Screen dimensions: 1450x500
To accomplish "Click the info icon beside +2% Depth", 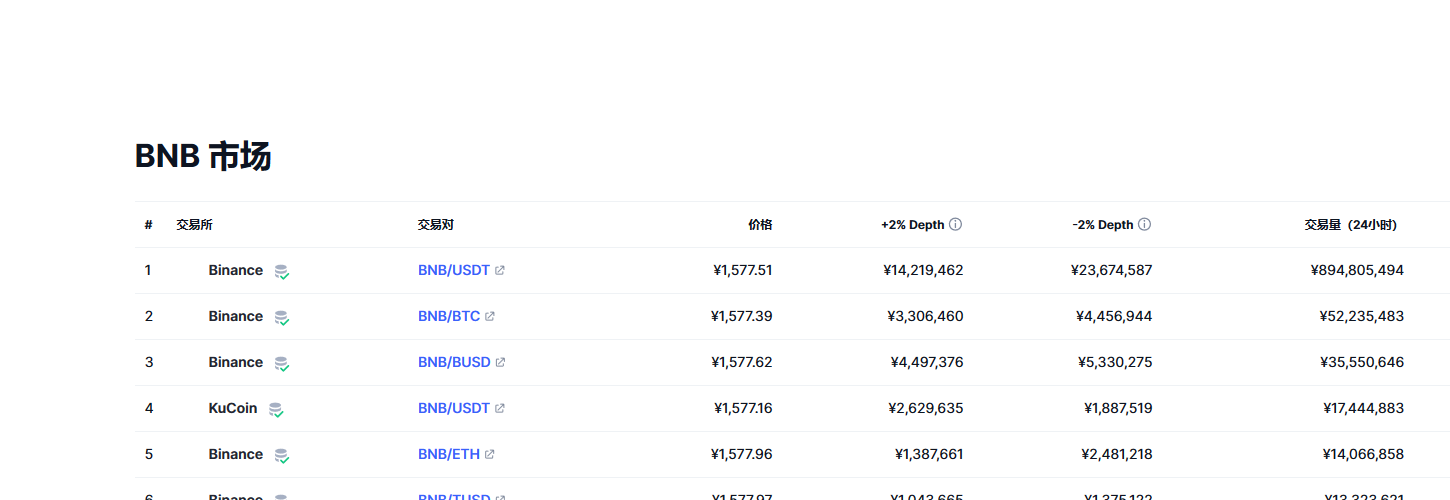I will point(955,225).
